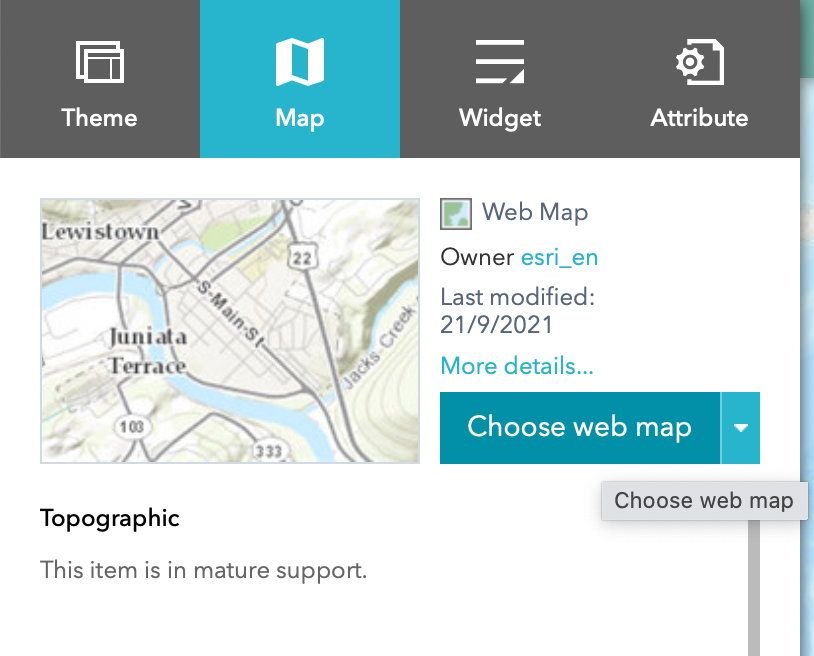Open the Widget tab label

pos(500,118)
